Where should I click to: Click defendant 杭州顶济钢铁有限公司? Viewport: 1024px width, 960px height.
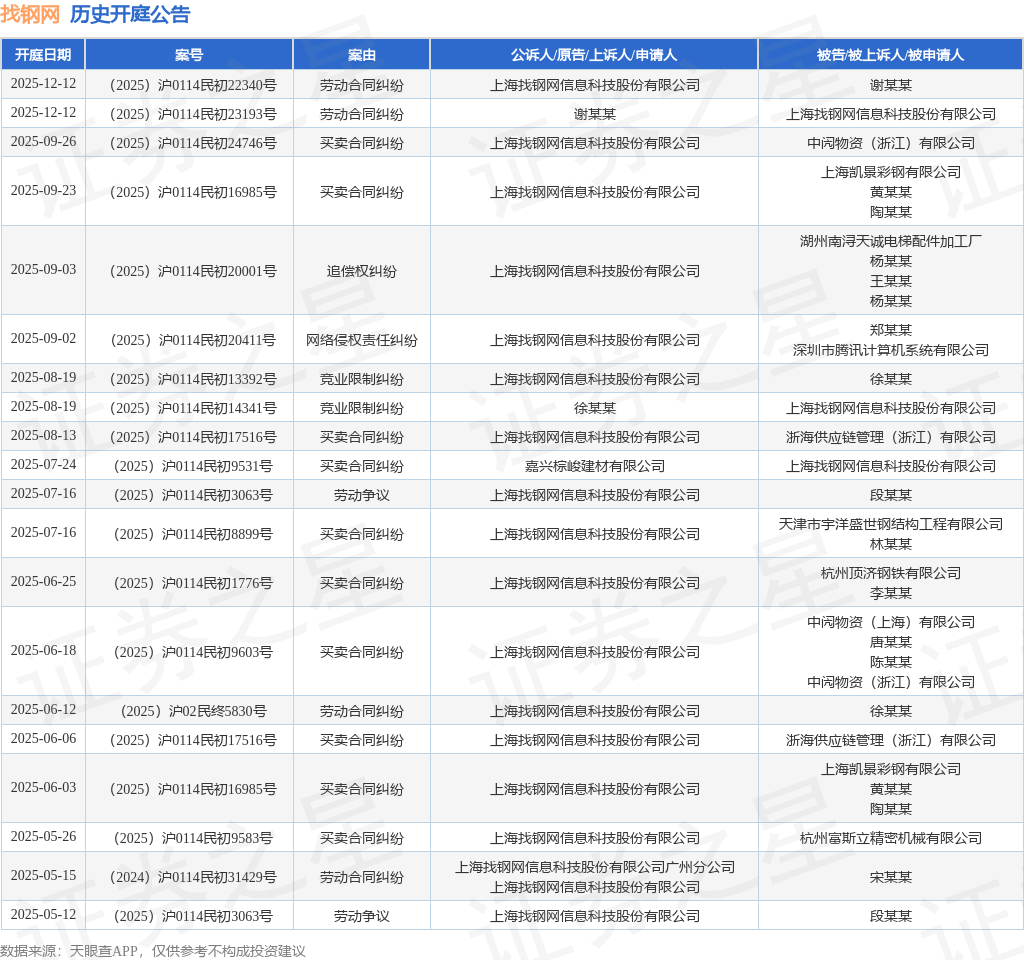(891, 573)
